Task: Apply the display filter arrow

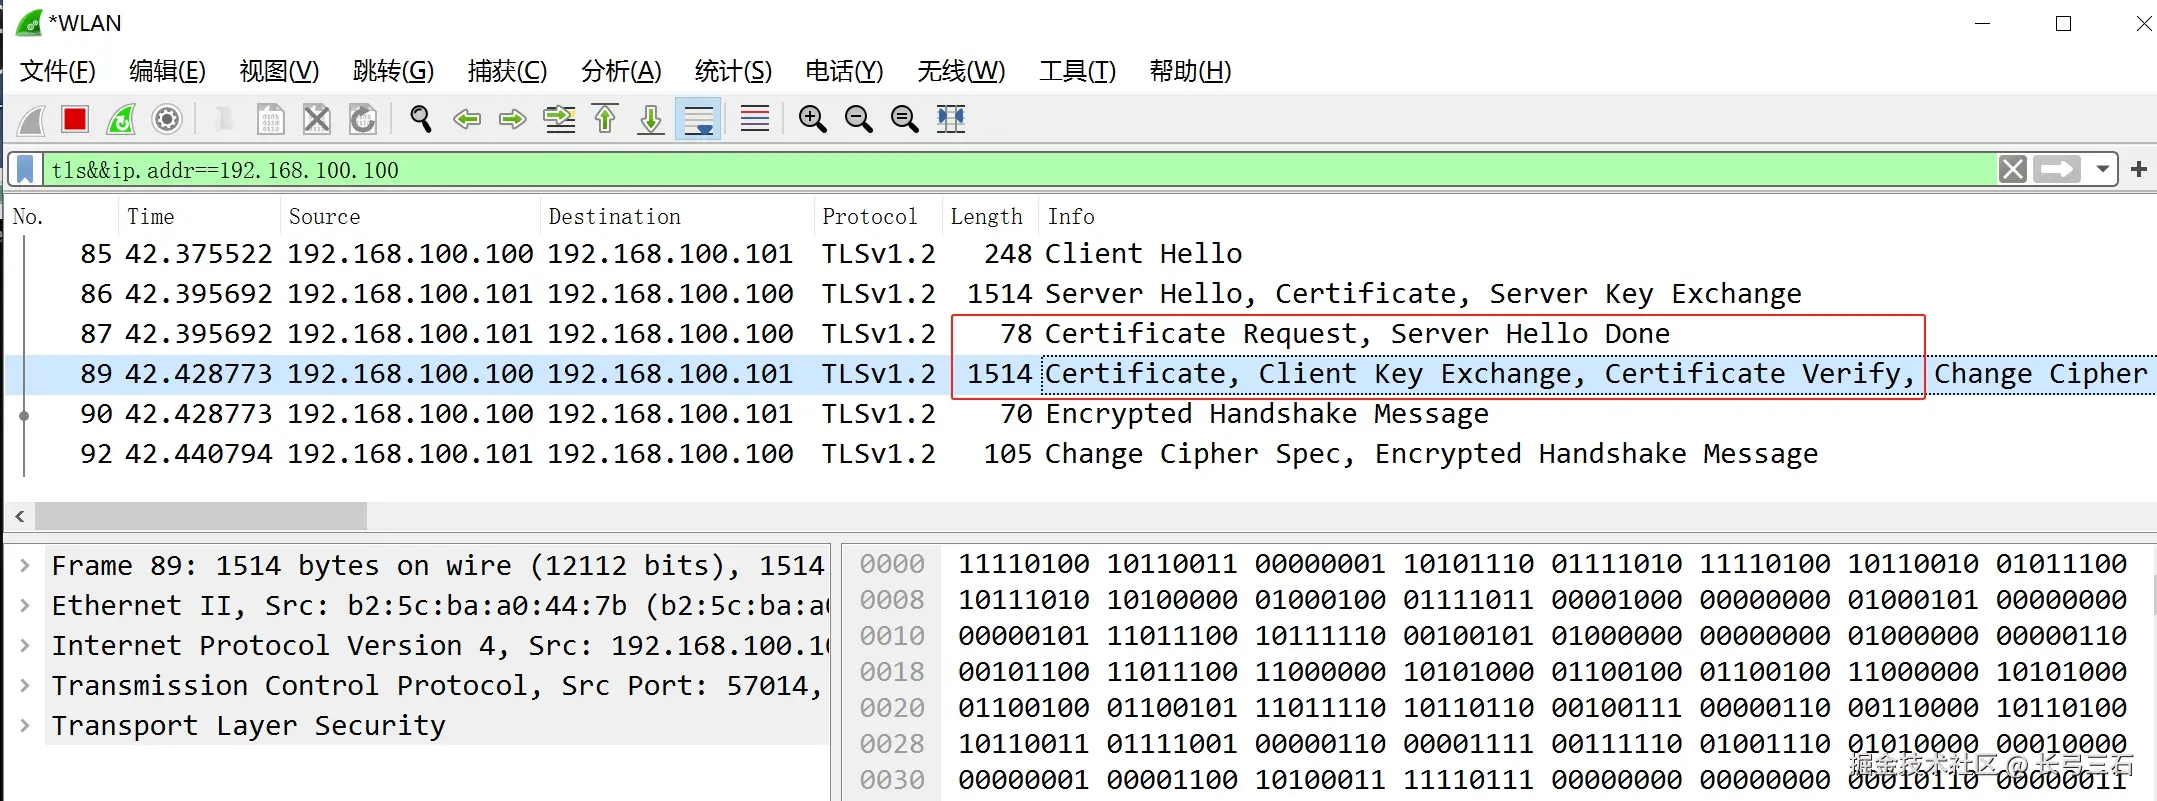Action: pyautogui.click(x=2056, y=170)
